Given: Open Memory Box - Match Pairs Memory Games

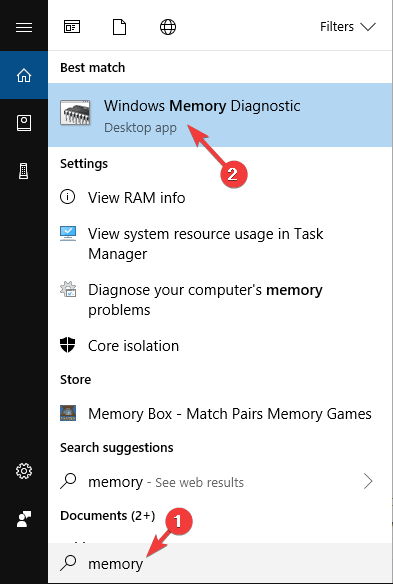Looking at the screenshot, I should click(230, 414).
